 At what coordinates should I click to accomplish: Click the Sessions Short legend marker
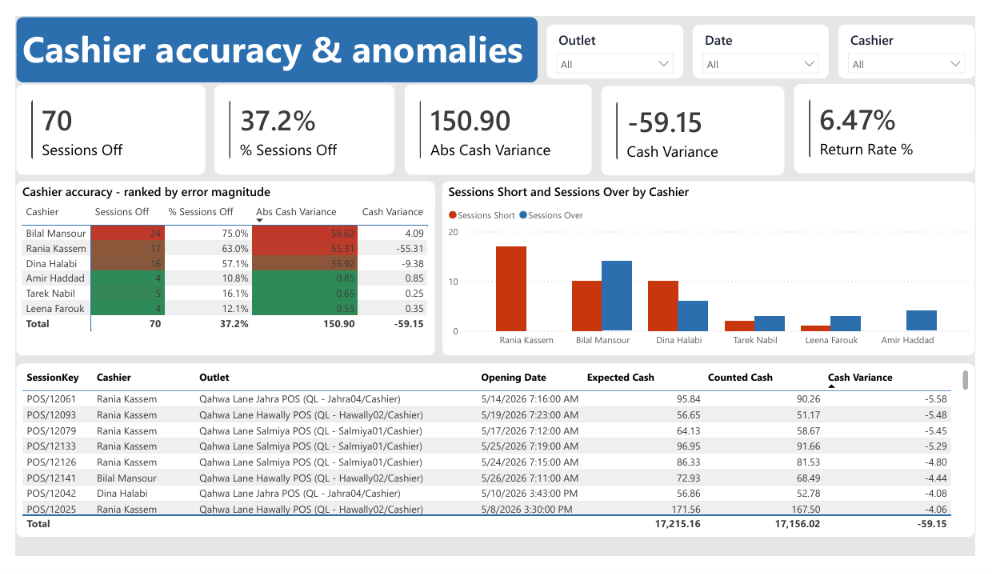point(452,215)
